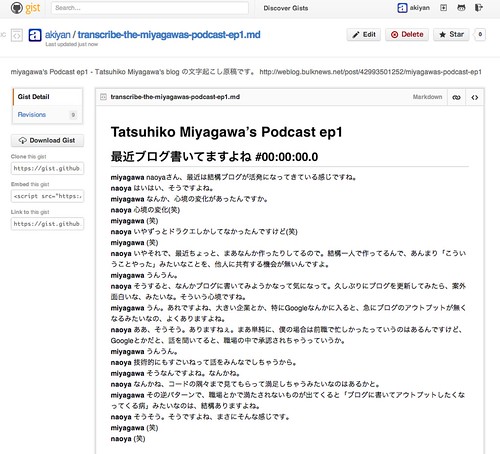Click the Markdown language label
Viewport: 500px width, 454px height.
[427, 97]
